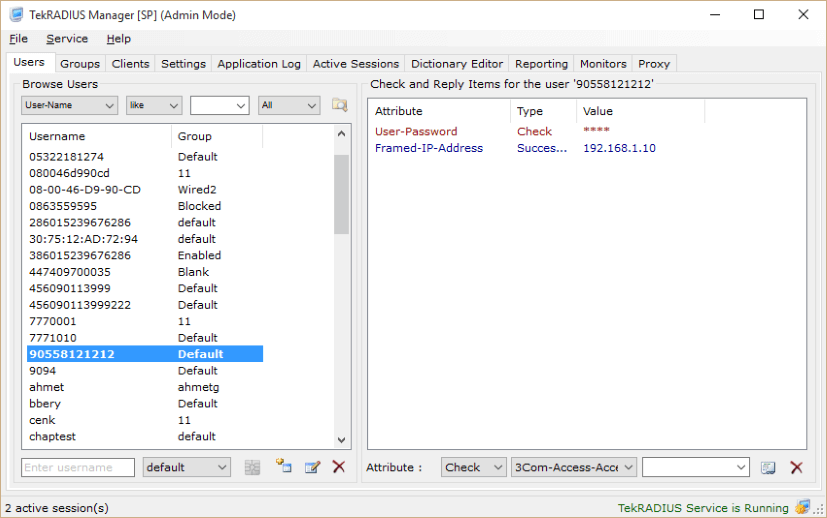
Task: Select user bbery
Action: click(x=145, y=404)
